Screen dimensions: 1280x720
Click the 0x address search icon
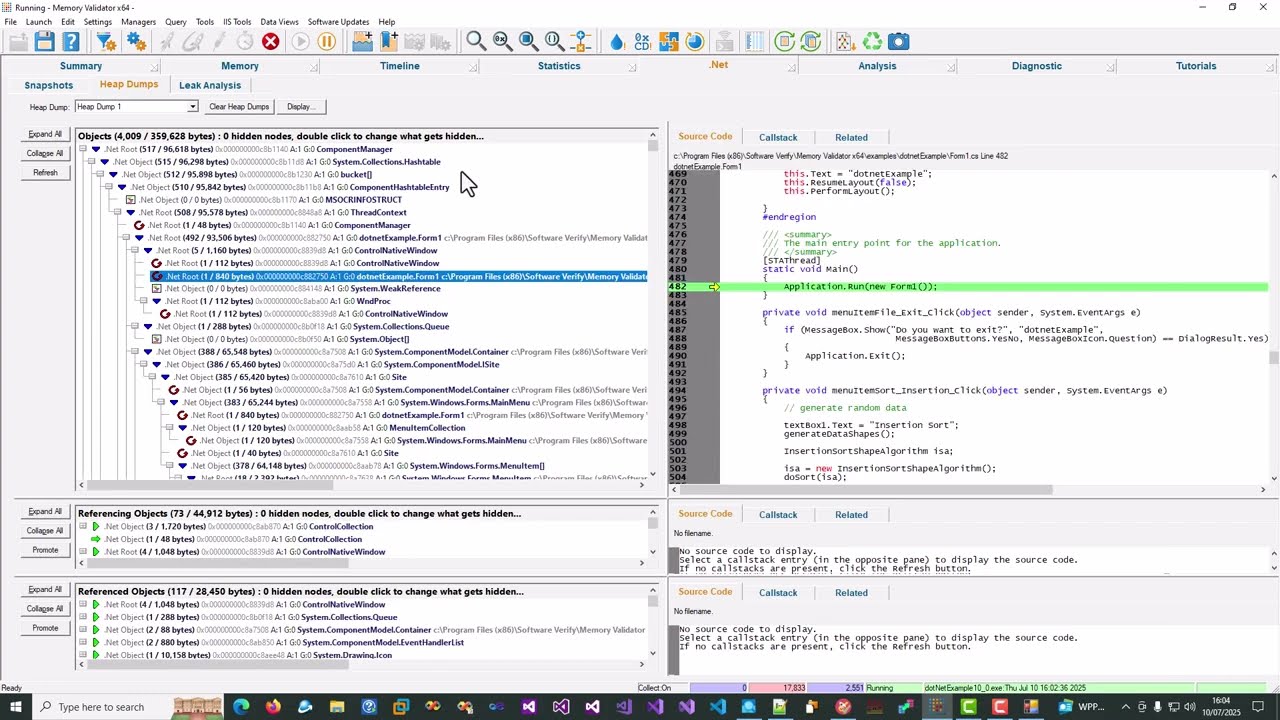[x=502, y=41]
